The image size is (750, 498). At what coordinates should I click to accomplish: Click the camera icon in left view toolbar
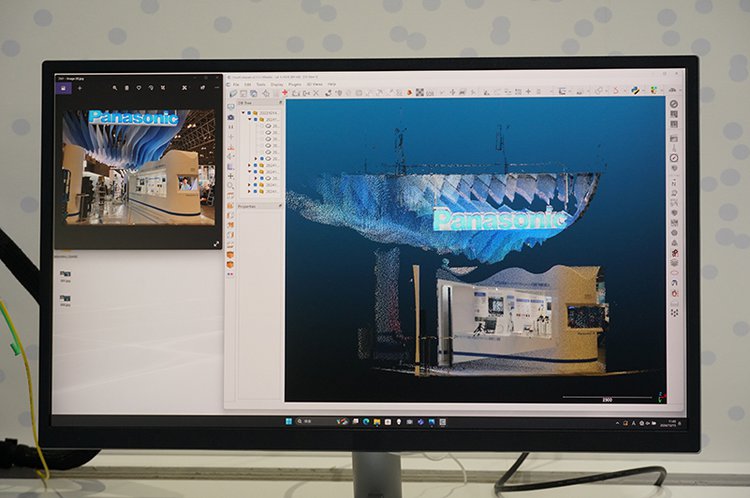pyautogui.click(x=231, y=117)
